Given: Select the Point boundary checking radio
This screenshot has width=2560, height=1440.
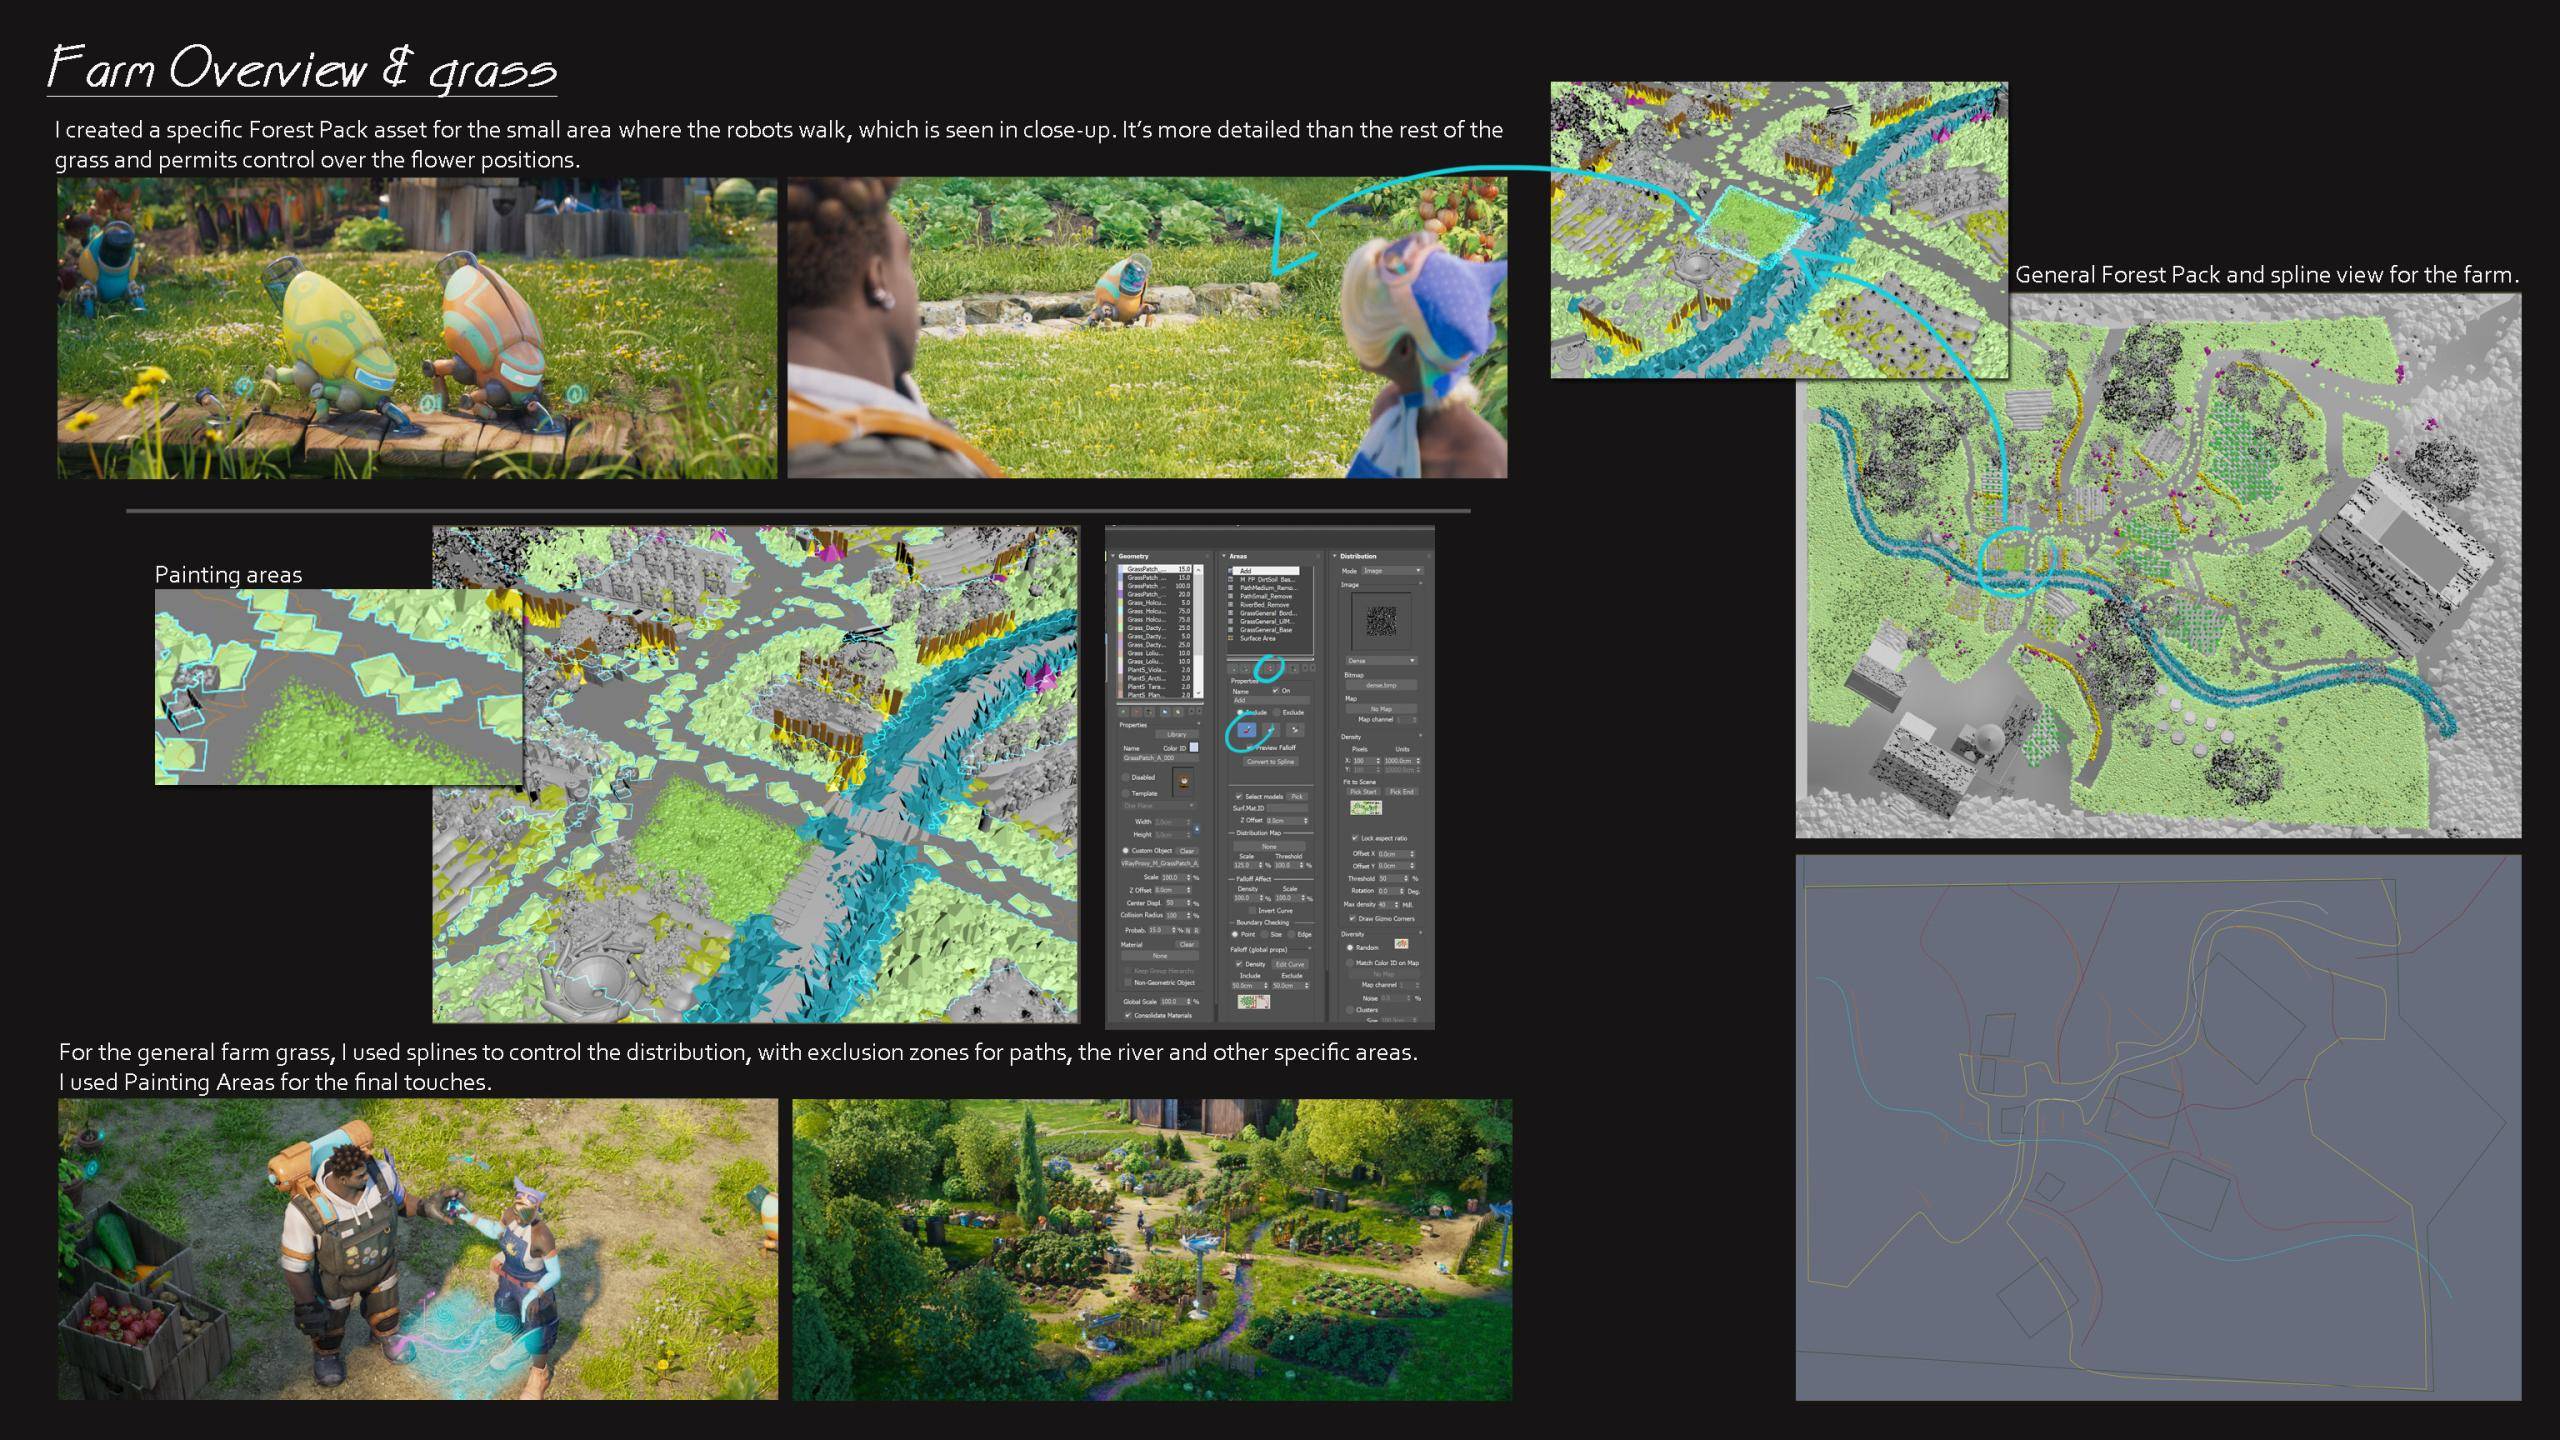Looking at the screenshot, I should pyautogui.click(x=1235, y=934).
